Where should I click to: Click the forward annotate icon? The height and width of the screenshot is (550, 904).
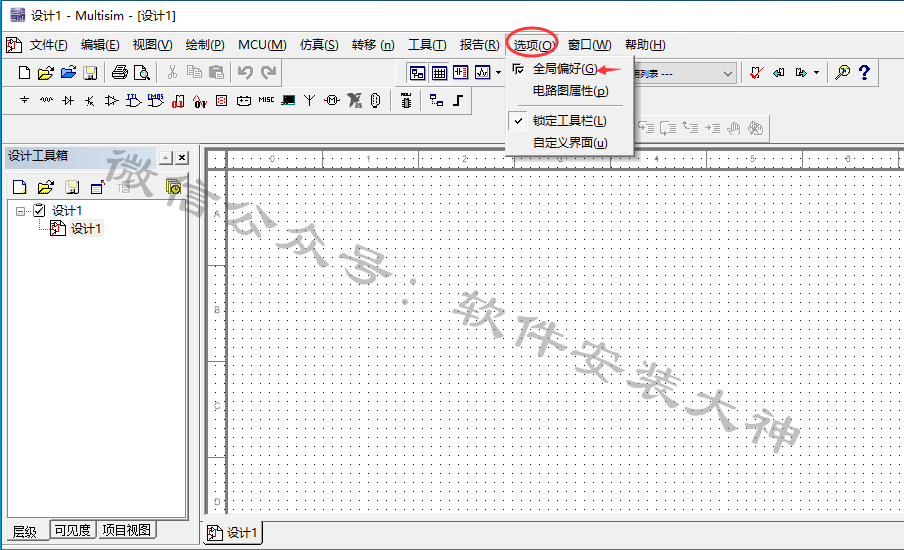click(x=801, y=73)
